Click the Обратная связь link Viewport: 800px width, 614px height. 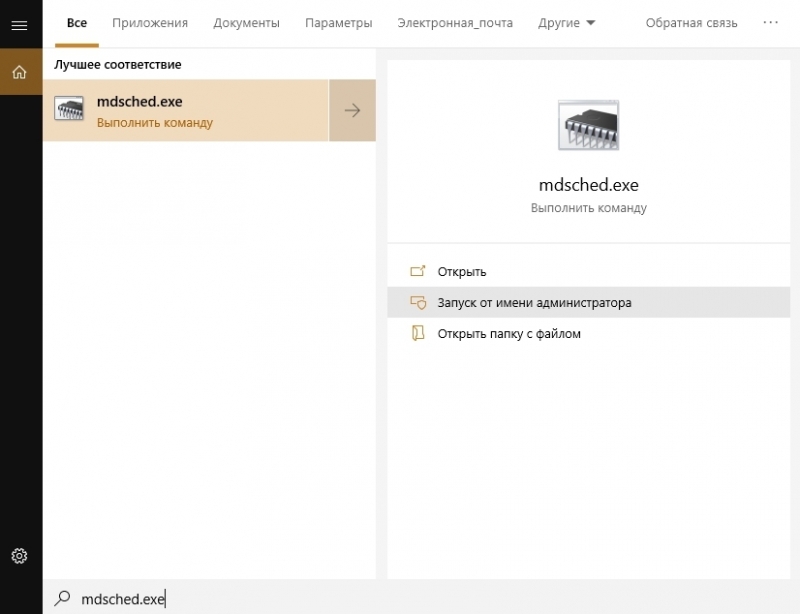point(691,23)
